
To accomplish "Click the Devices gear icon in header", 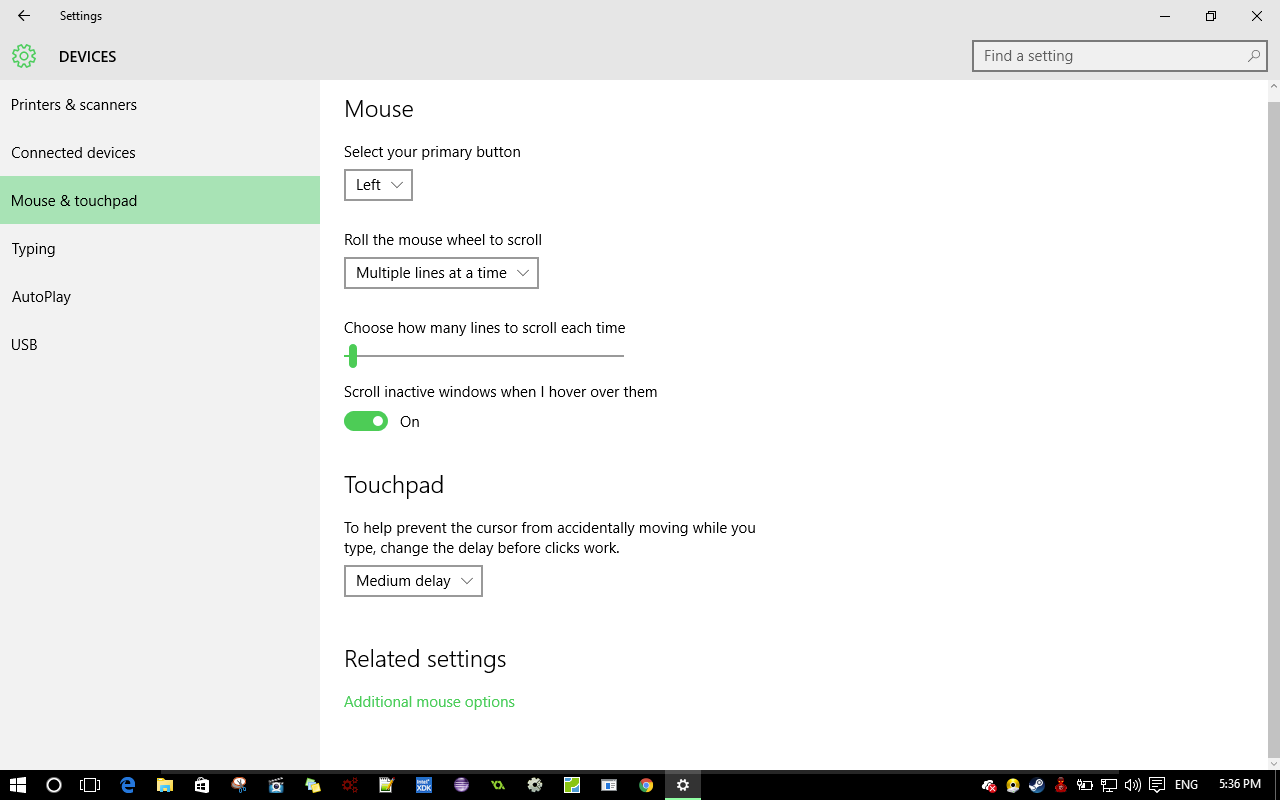I will pos(24,56).
